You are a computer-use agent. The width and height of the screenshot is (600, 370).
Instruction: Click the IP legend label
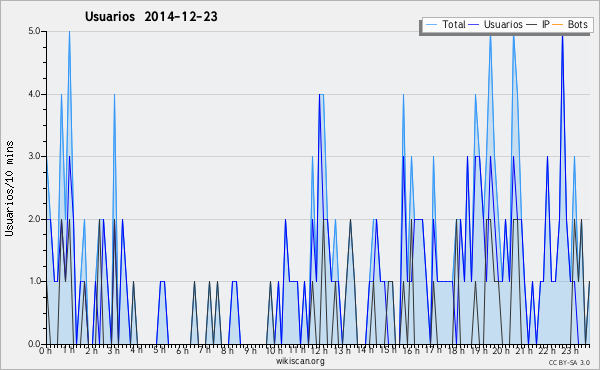click(x=546, y=24)
